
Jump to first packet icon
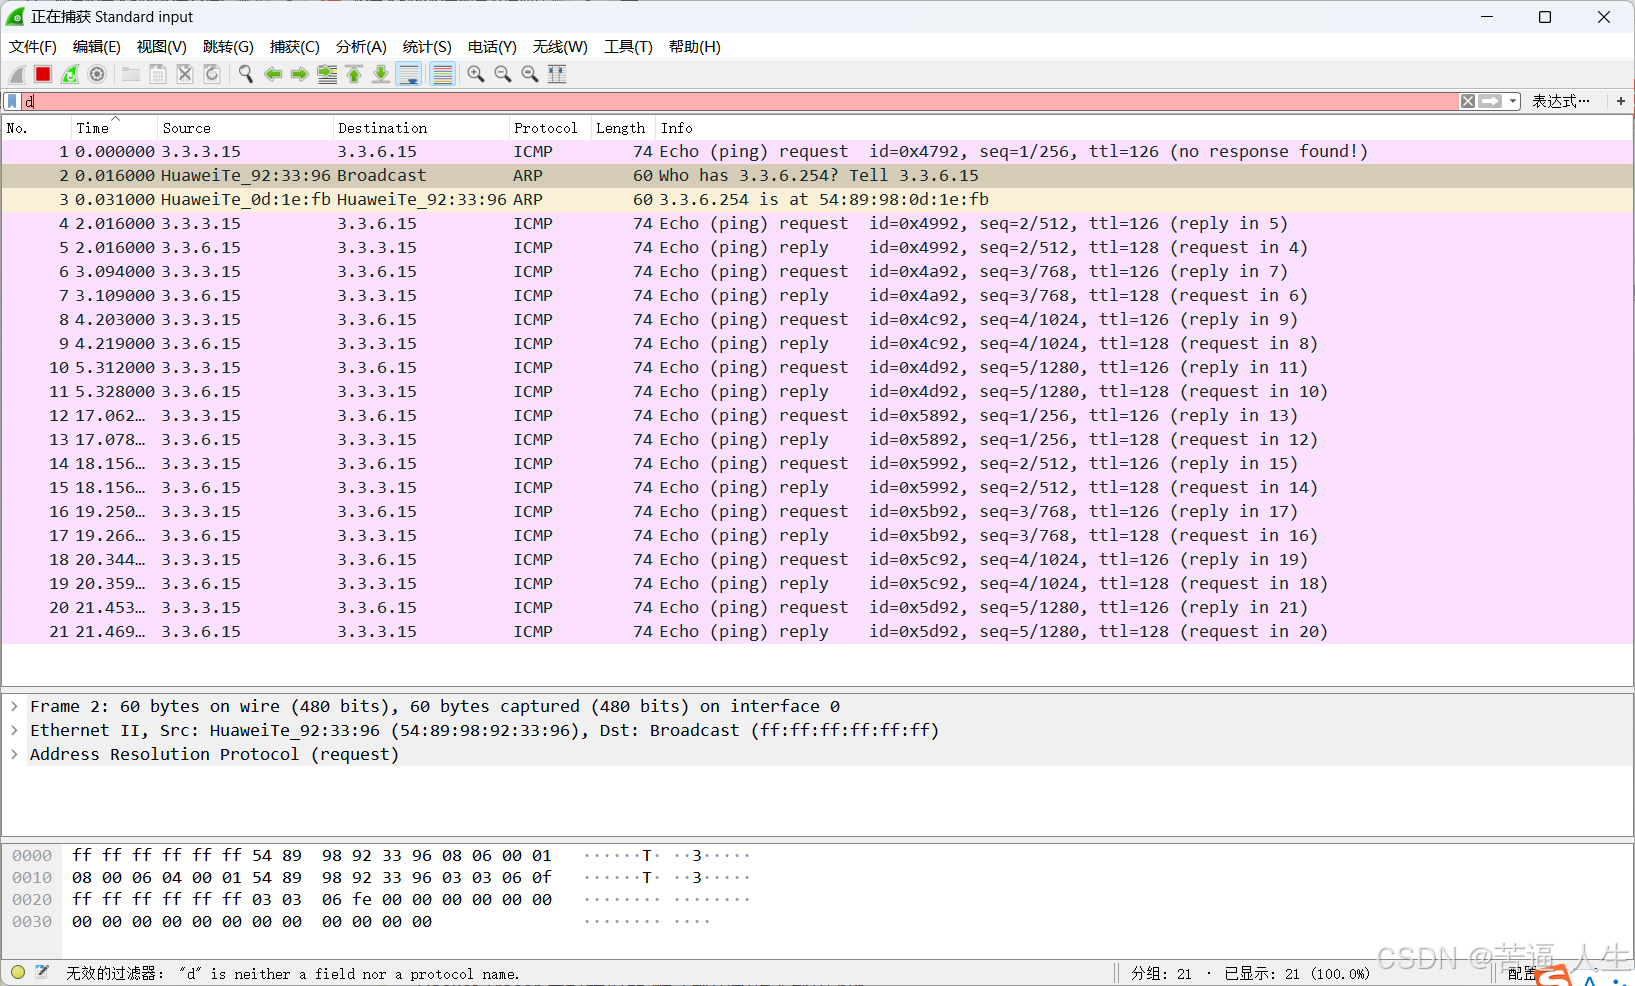coord(354,74)
